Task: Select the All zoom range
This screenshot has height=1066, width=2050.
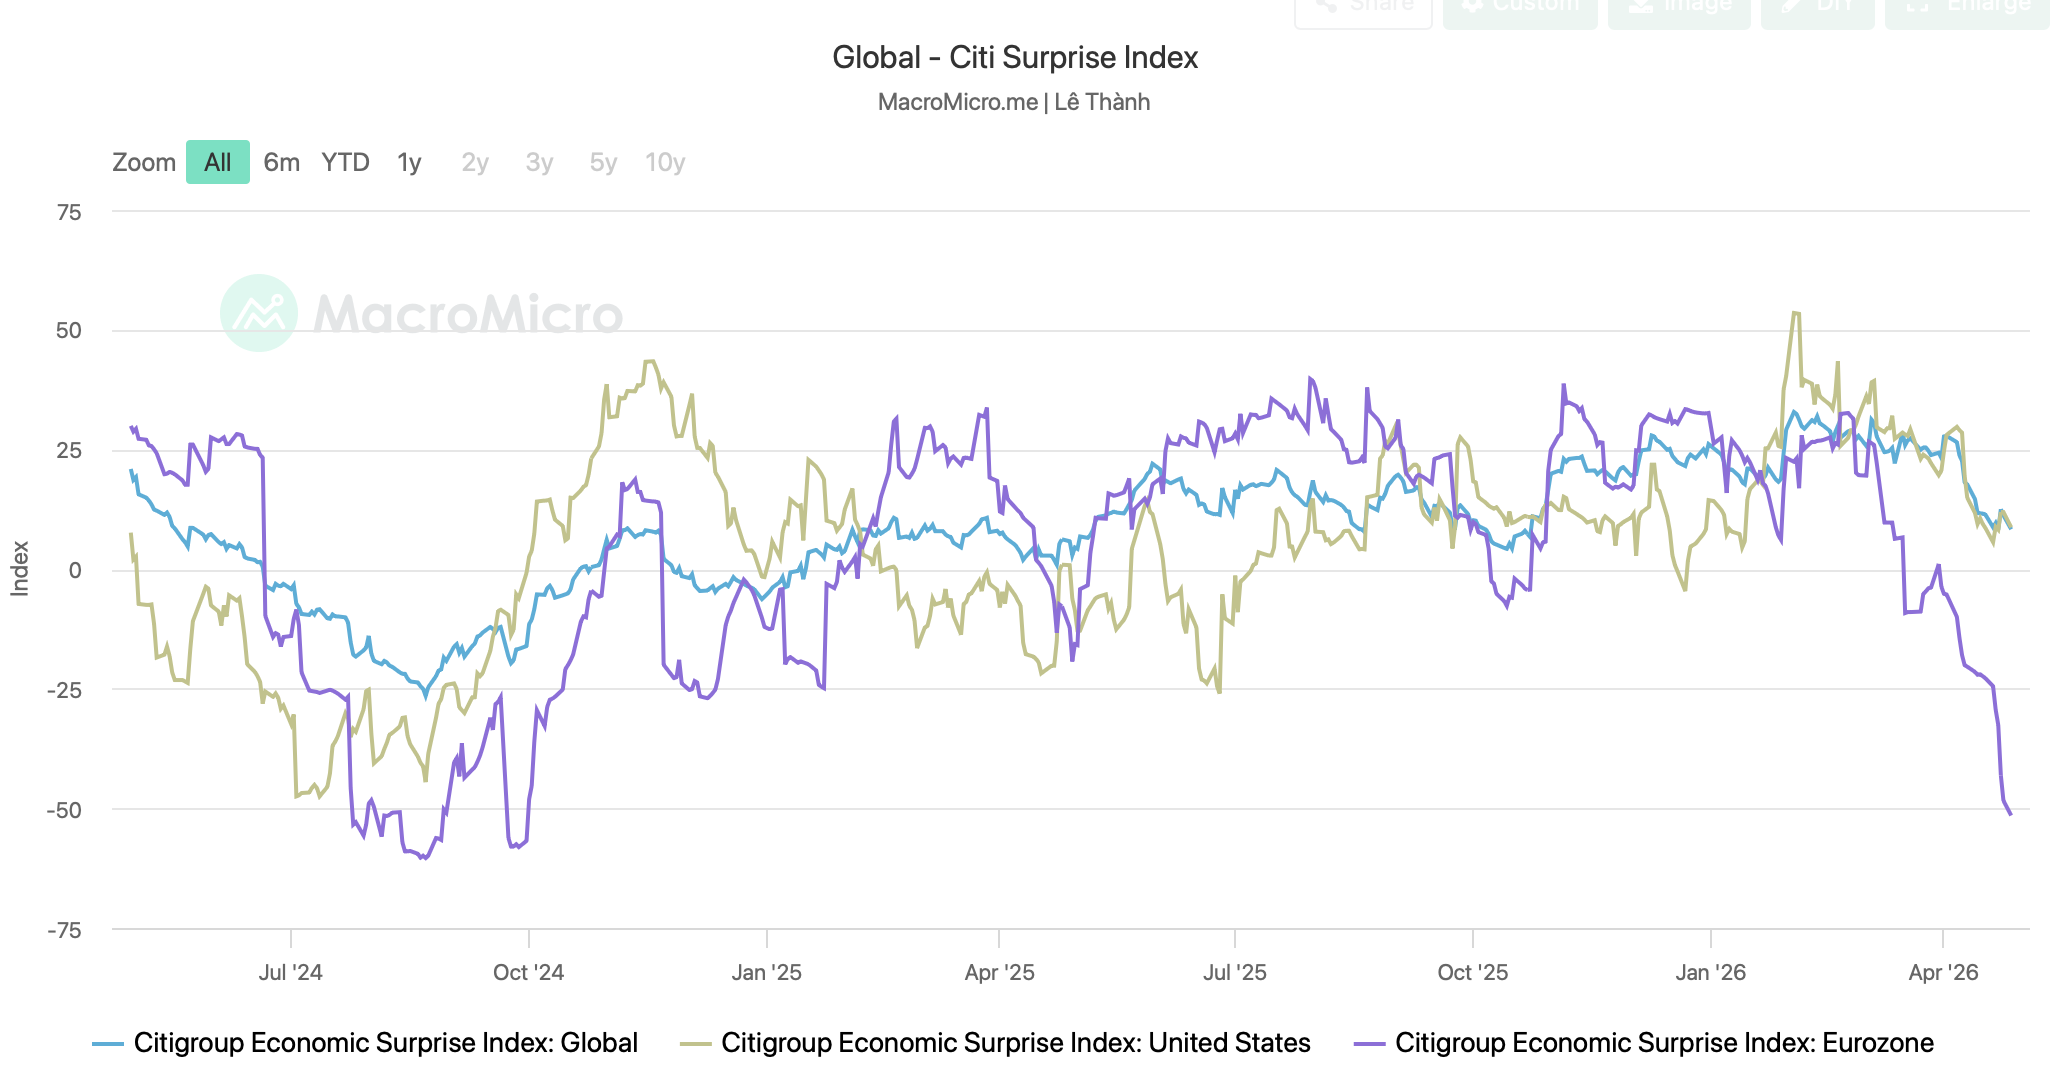Action: tap(217, 162)
